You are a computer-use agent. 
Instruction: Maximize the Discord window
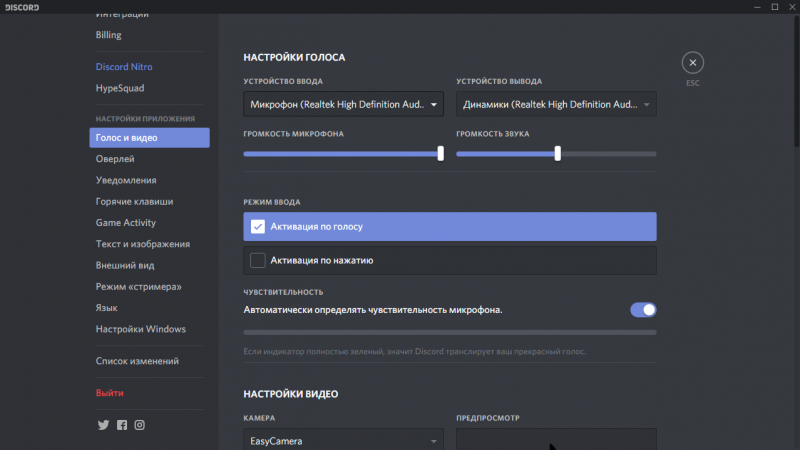[x=774, y=7]
